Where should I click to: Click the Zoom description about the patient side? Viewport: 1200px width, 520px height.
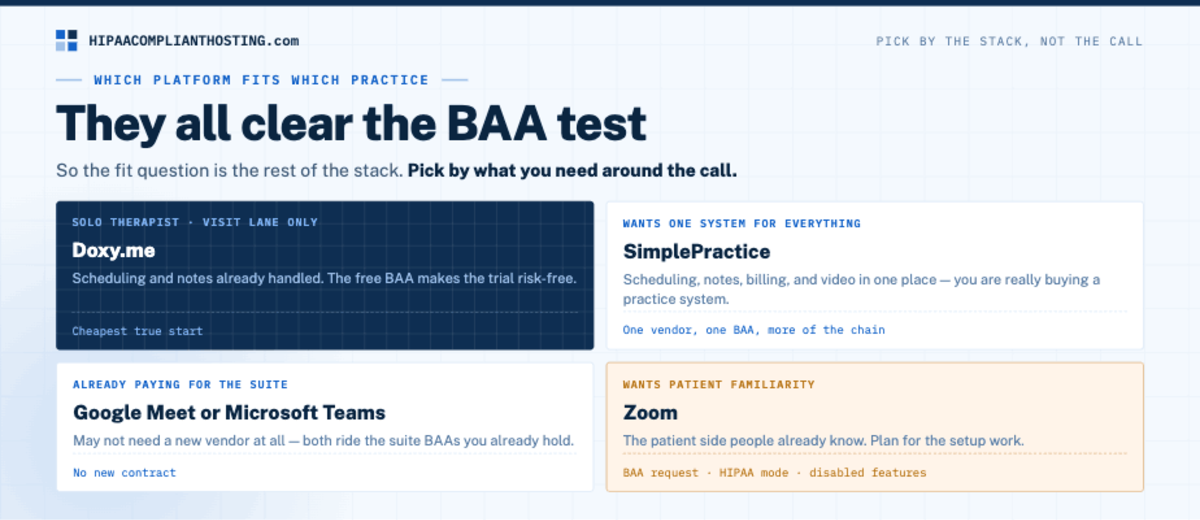click(x=823, y=440)
